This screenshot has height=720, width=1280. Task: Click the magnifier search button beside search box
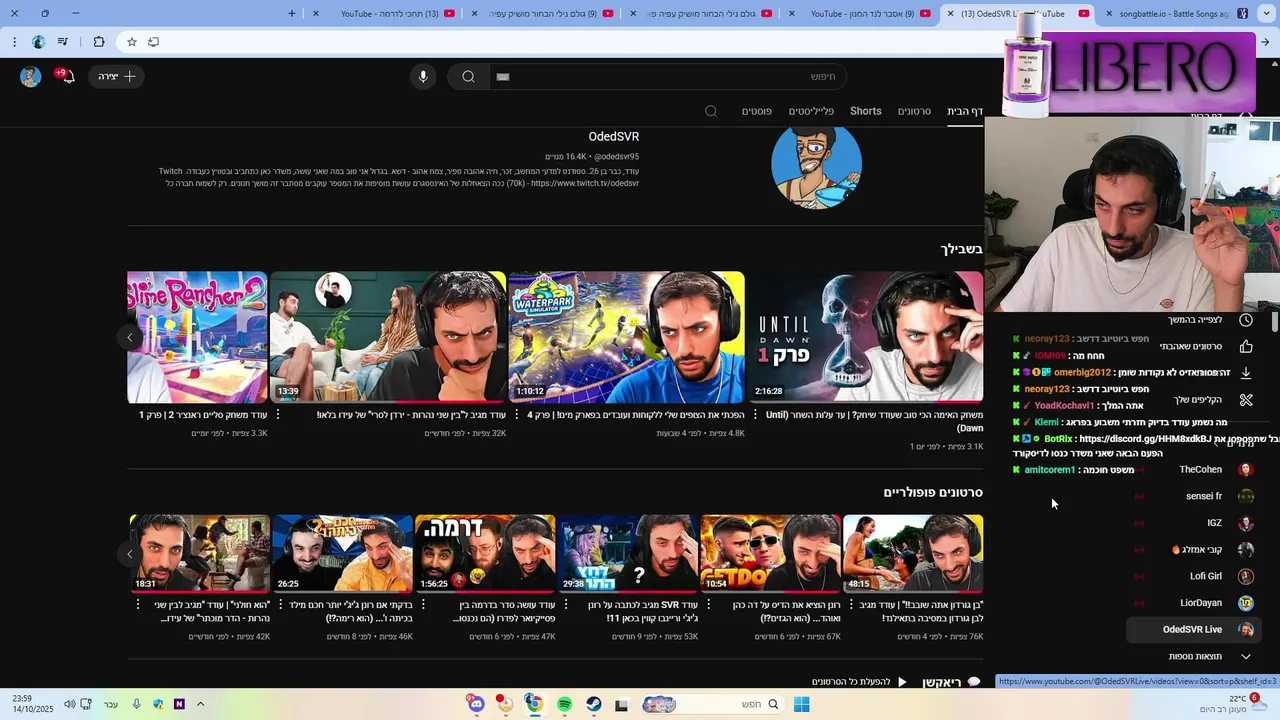tap(468, 77)
